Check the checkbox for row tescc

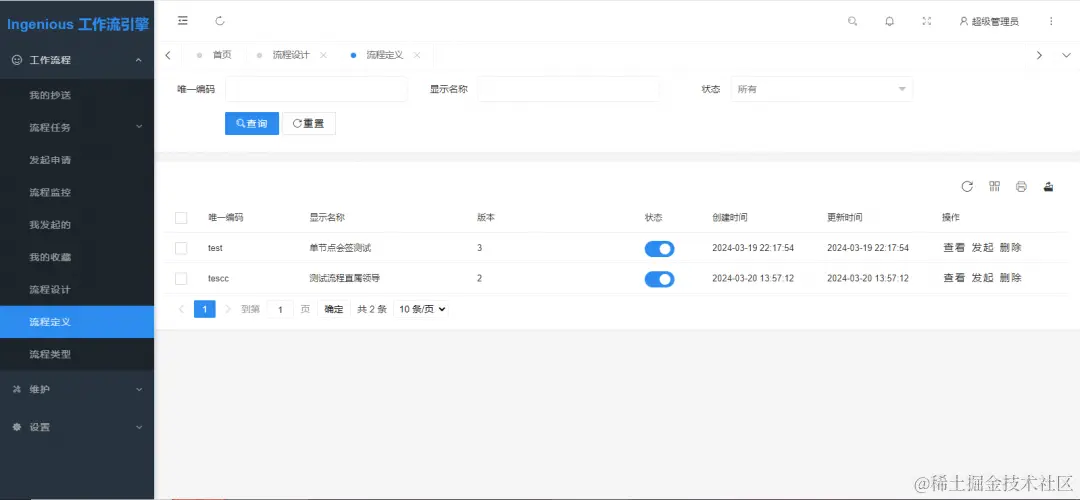[x=181, y=278]
